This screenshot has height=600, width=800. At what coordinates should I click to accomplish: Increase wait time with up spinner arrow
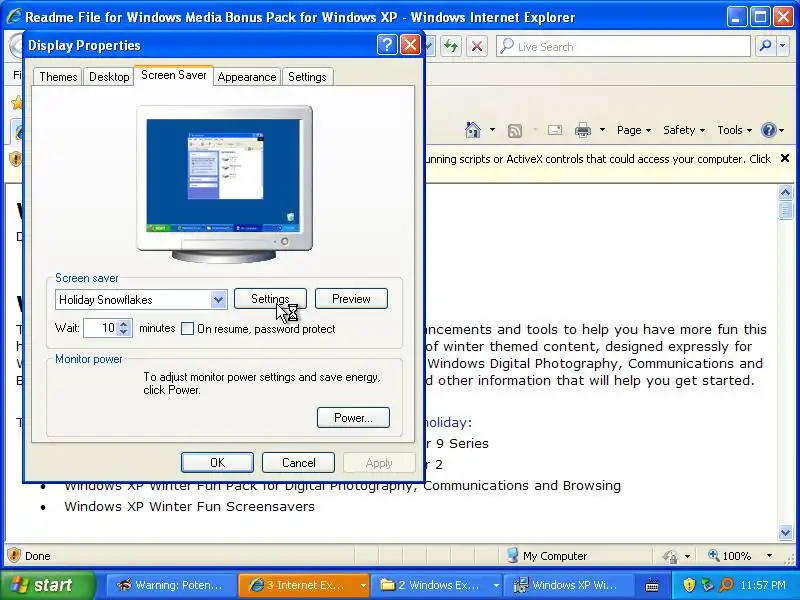pyautogui.click(x=124, y=323)
